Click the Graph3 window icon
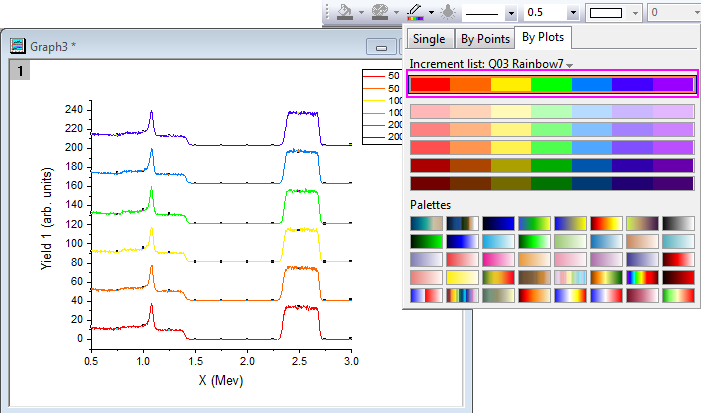This screenshot has width=701, height=413. click(18, 46)
